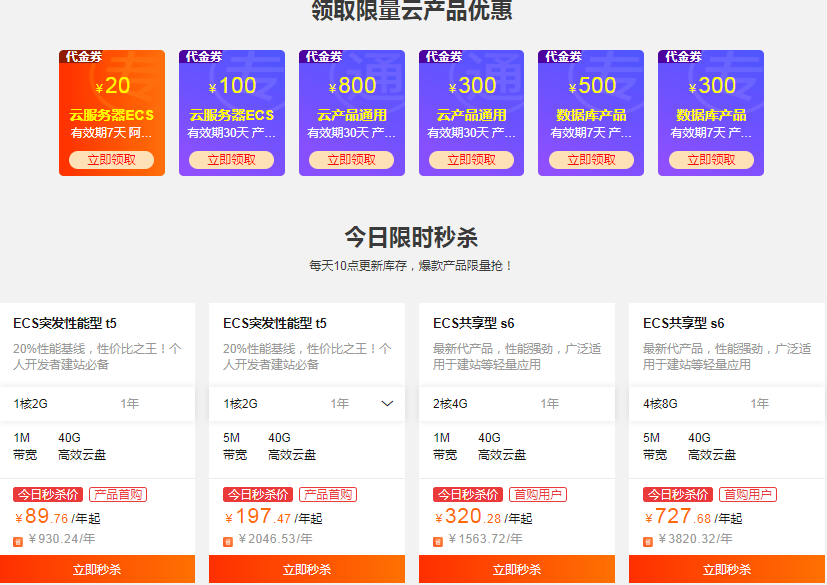This screenshot has height=585, width=827.
Task: Click 1M 带宽 in the ¥89.76 card
Action: pyautogui.click(x=25, y=446)
